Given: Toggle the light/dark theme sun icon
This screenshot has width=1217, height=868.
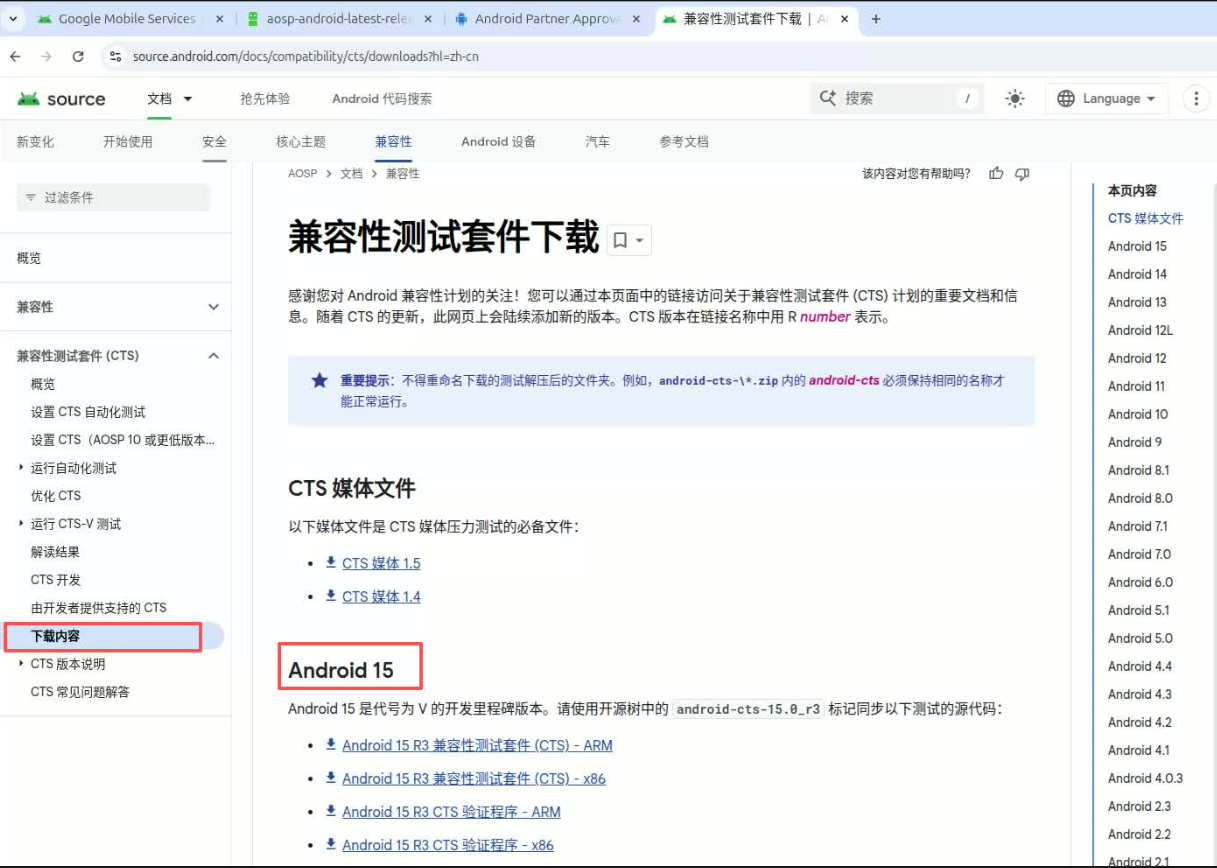Looking at the screenshot, I should pyautogui.click(x=1015, y=98).
